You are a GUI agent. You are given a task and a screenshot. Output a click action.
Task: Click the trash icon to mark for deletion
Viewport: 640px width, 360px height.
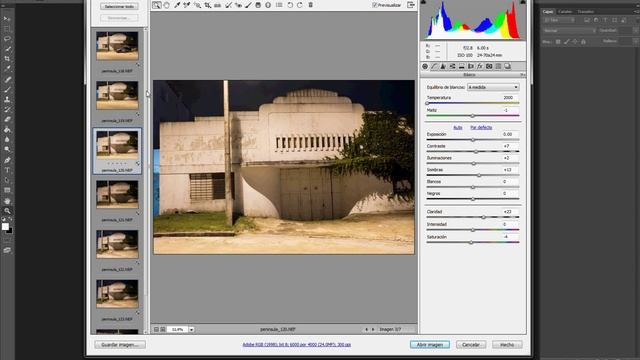pyautogui.click(x=311, y=5)
